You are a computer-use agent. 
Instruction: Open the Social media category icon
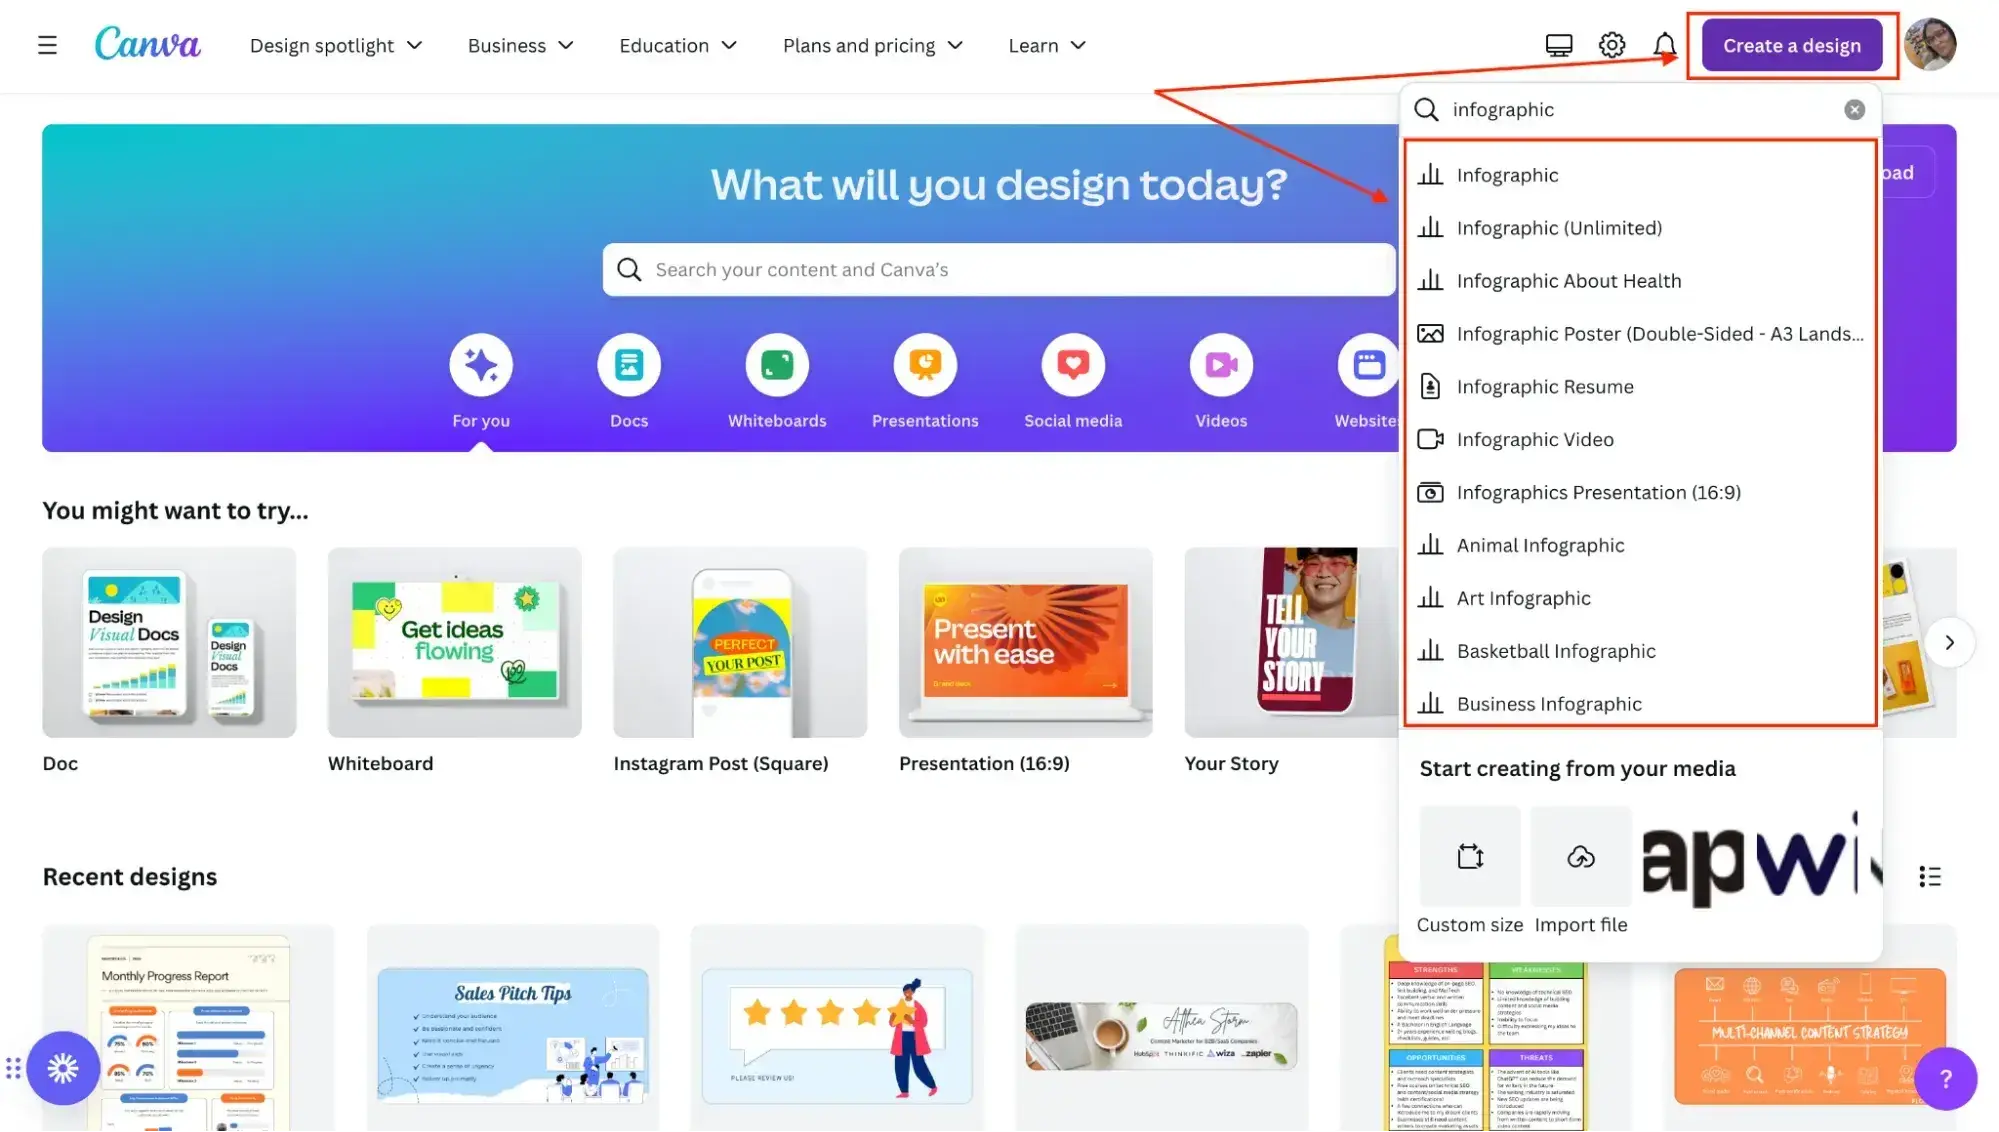pos(1073,364)
